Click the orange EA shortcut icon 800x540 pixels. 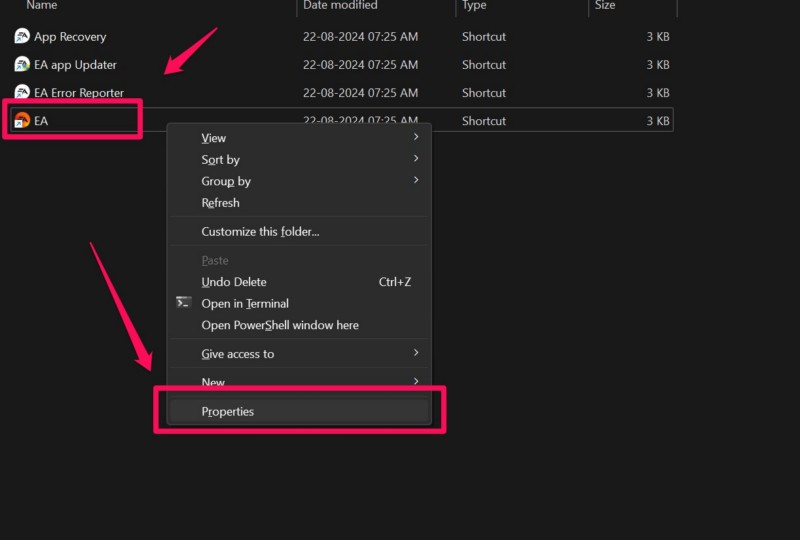click(22, 121)
